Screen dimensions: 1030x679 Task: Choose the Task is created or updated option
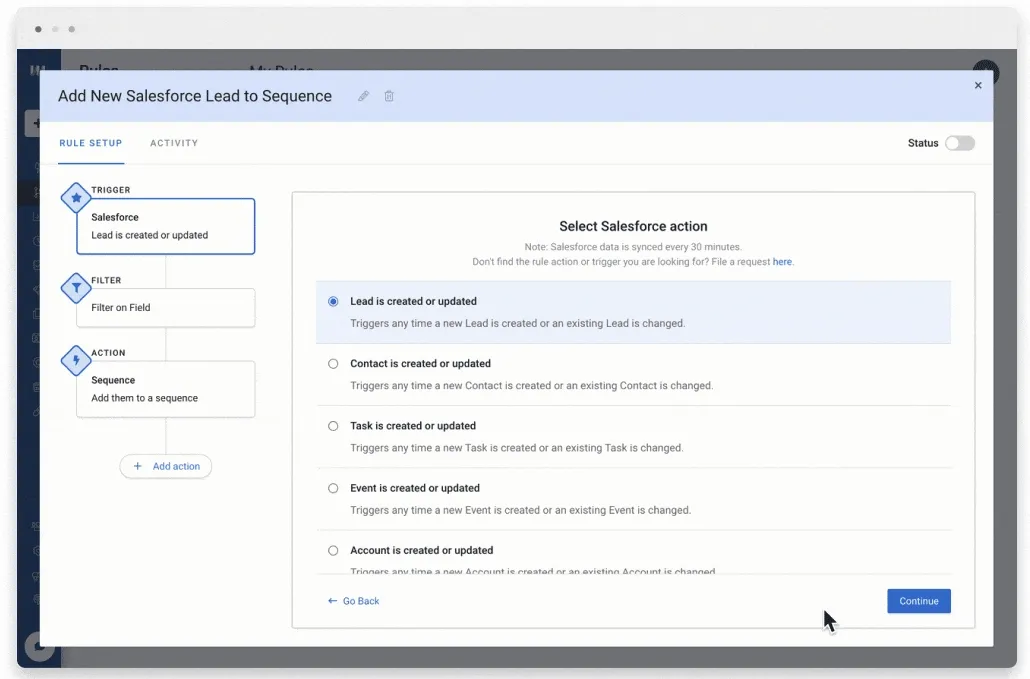pyautogui.click(x=333, y=426)
